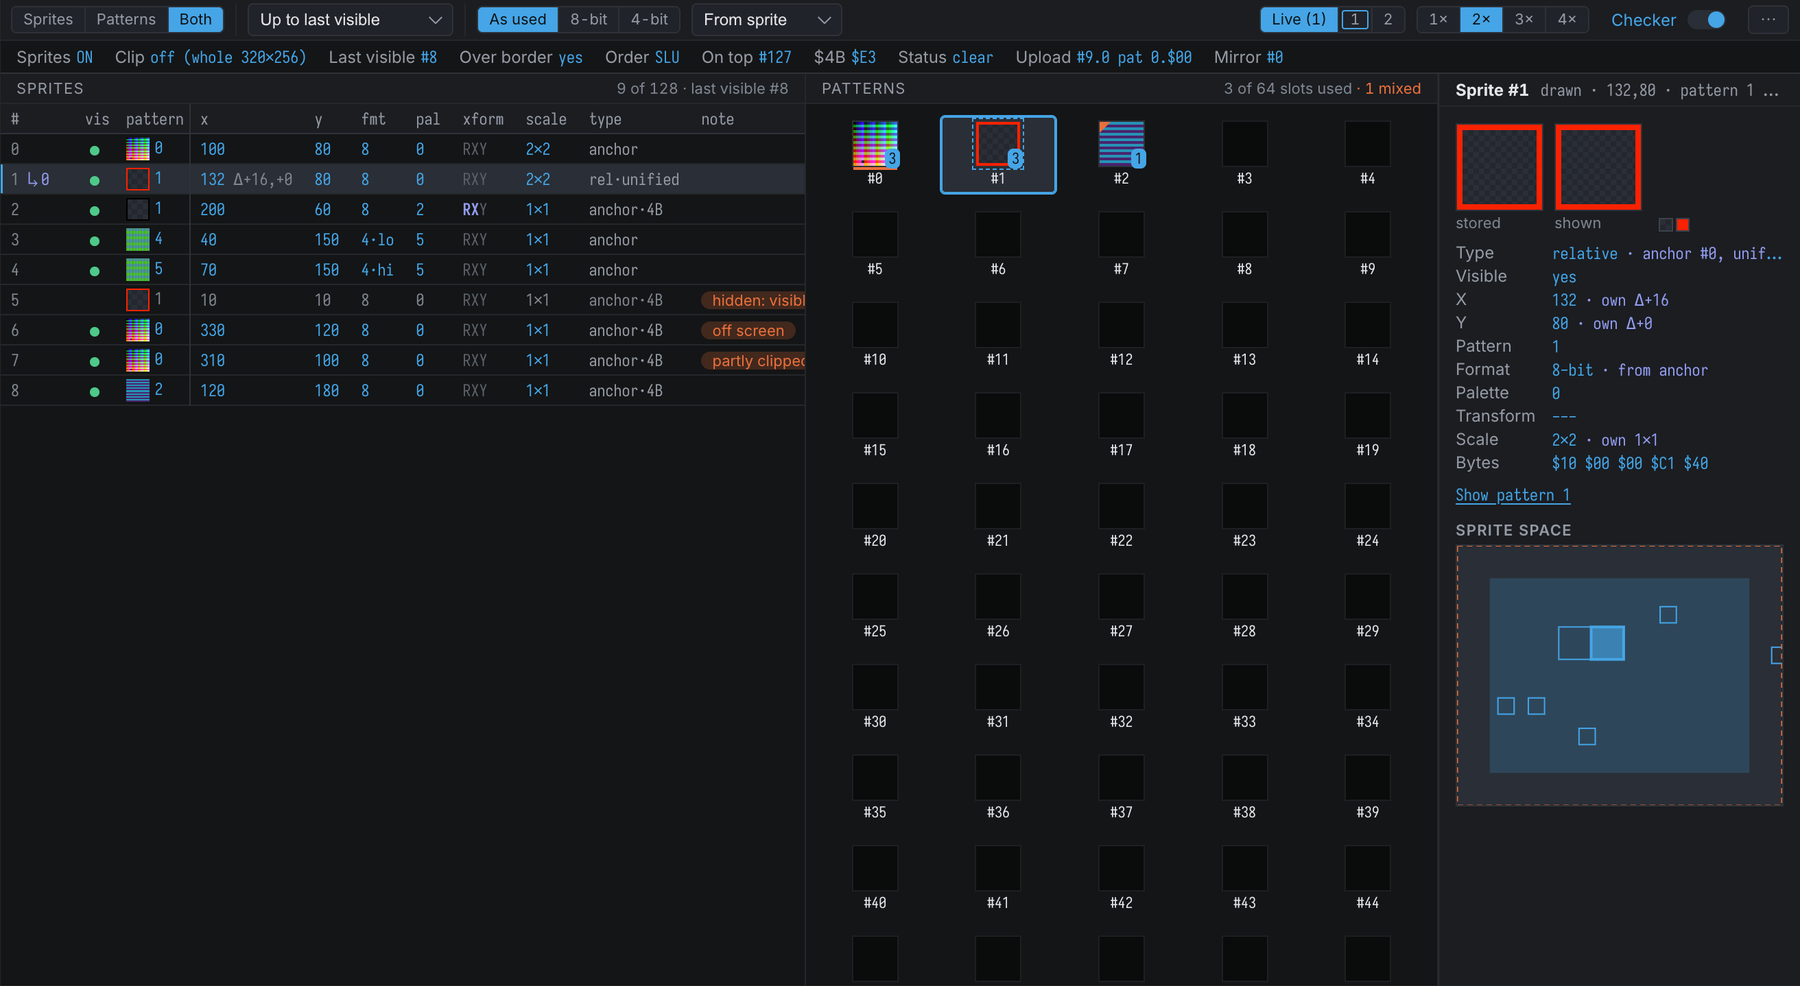Click the stored pattern preview image
The height and width of the screenshot is (986, 1800).
(1498, 167)
